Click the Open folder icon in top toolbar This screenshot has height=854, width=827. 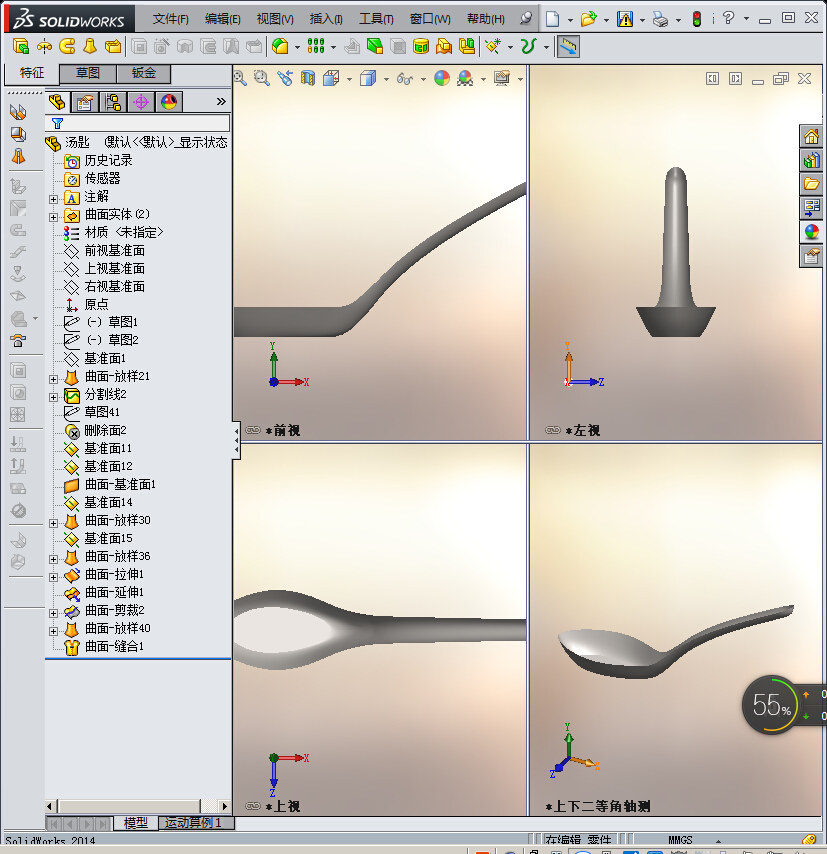click(588, 20)
